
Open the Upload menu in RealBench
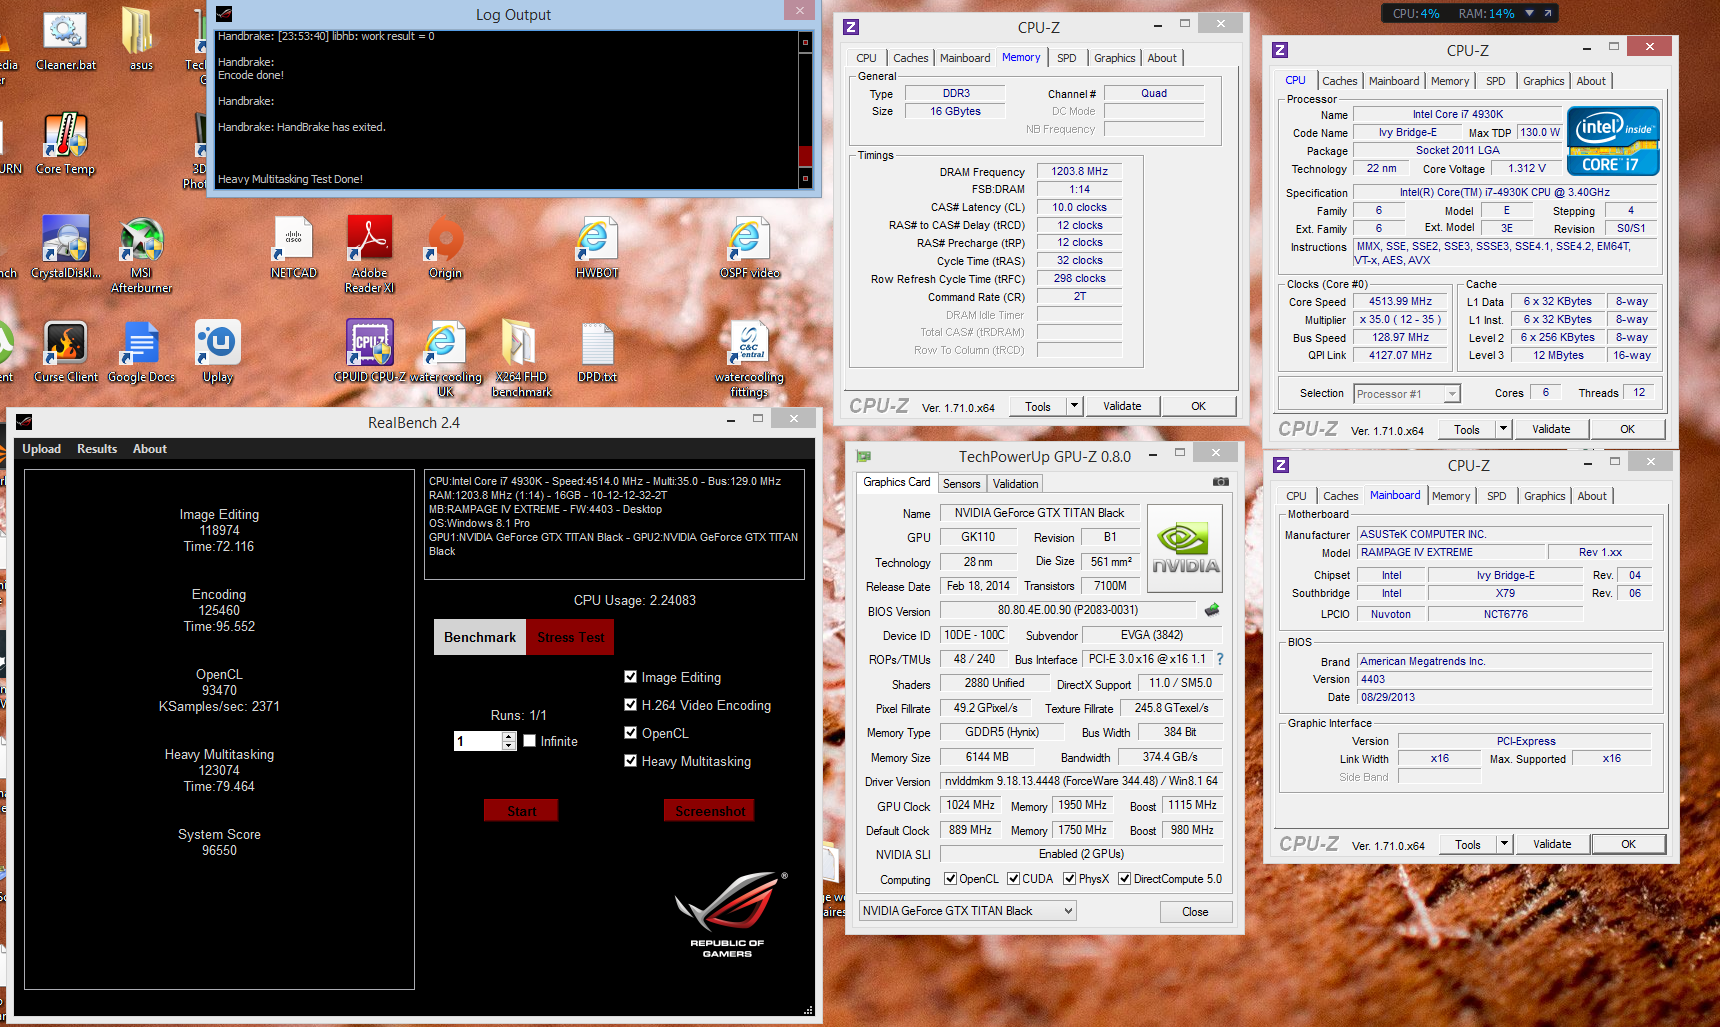click(x=42, y=449)
